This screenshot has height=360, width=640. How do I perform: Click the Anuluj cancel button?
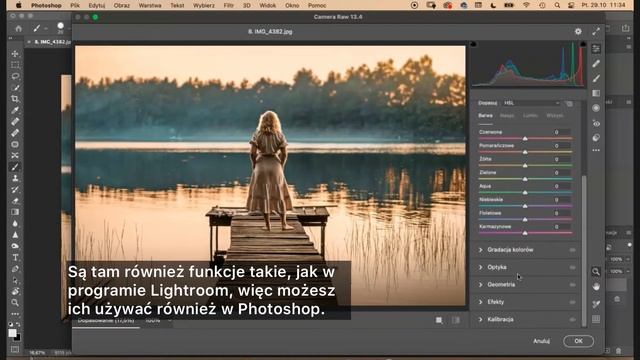tap(541, 341)
